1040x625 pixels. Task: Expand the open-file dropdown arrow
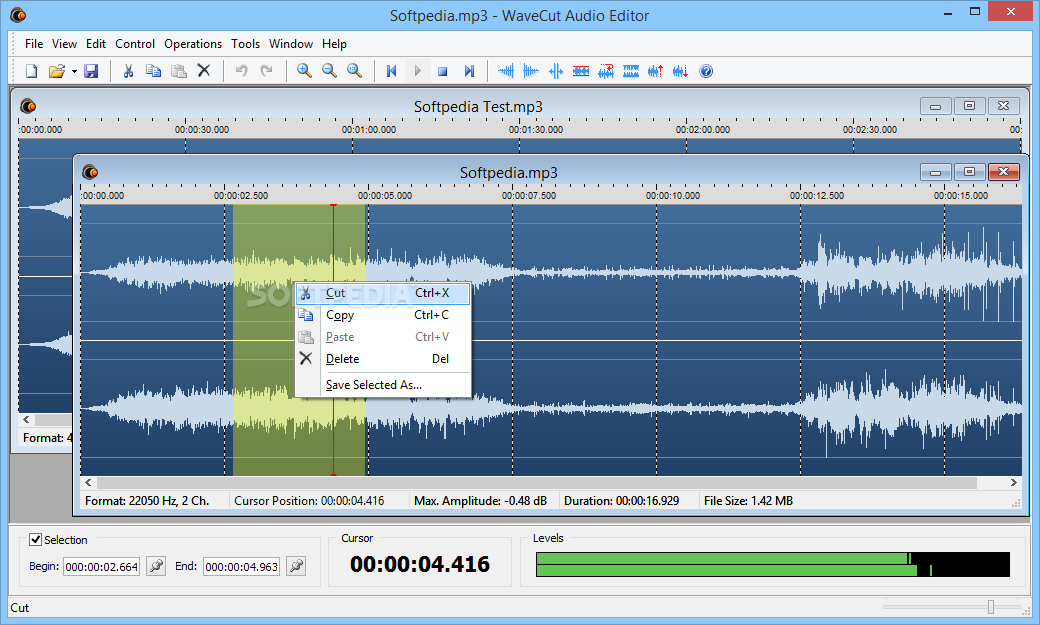[74, 71]
